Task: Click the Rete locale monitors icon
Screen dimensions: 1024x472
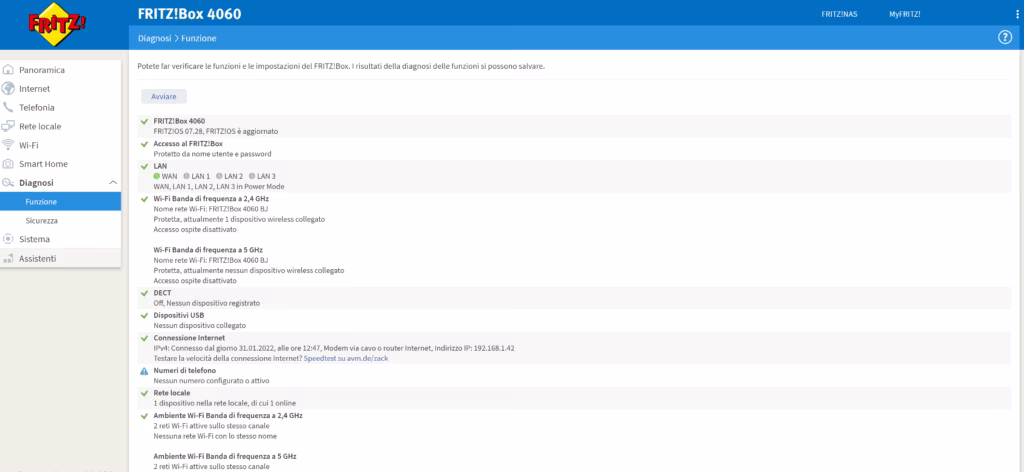Action: pyautogui.click(x=8, y=127)
